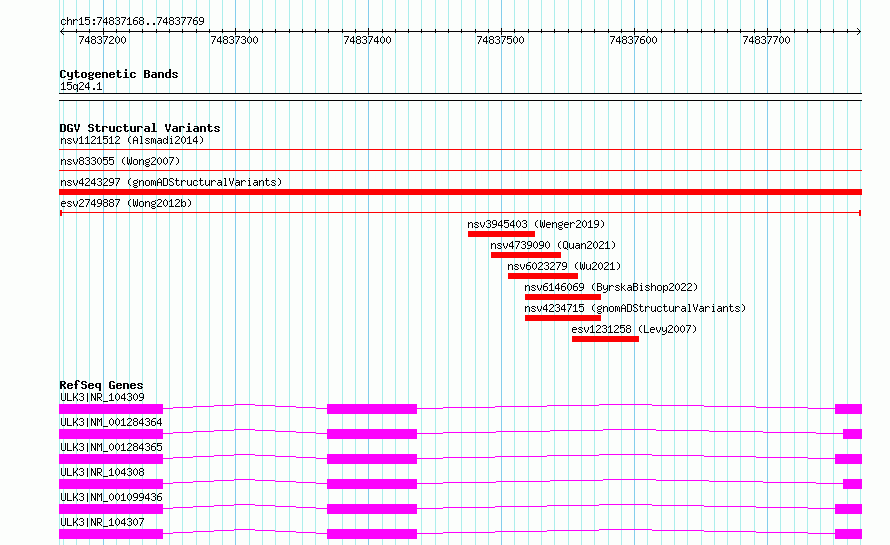Open transcript ULK3|NR_104309 label
The height and width of the screenshot is (545, 890).
click(x=102, y=397)
